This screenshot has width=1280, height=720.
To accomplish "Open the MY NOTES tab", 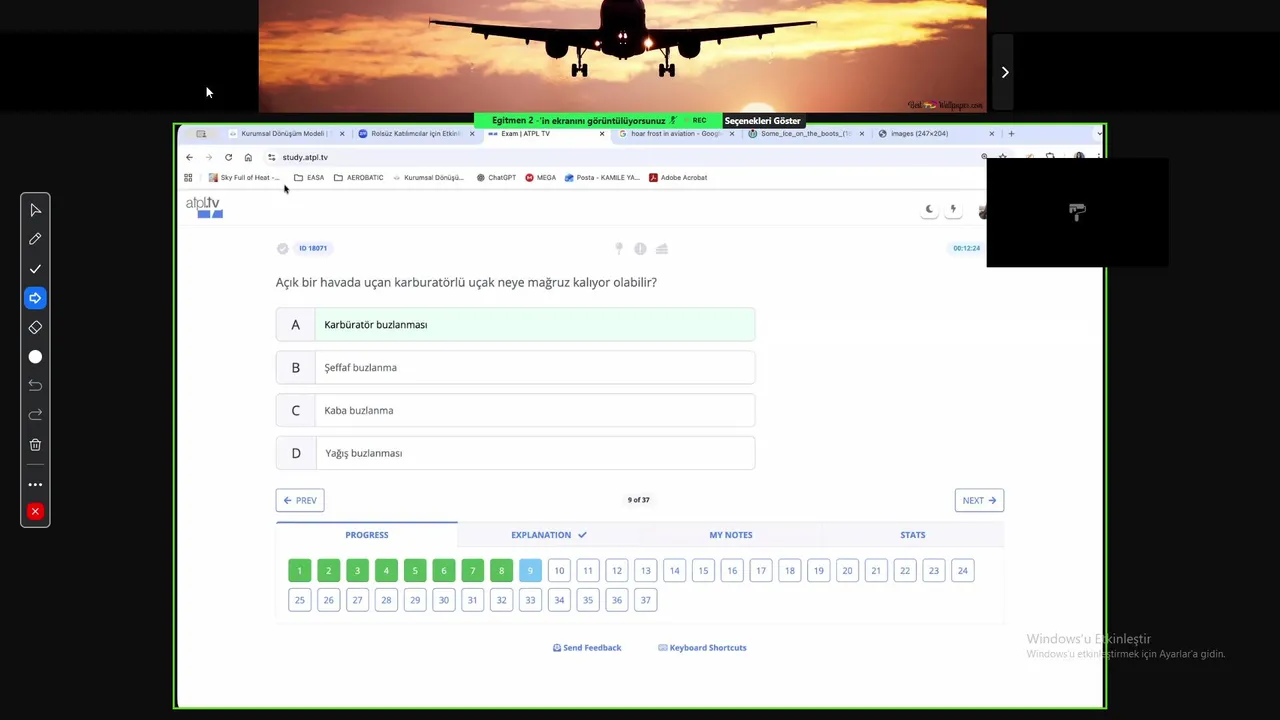I will (x=731, y=535).
